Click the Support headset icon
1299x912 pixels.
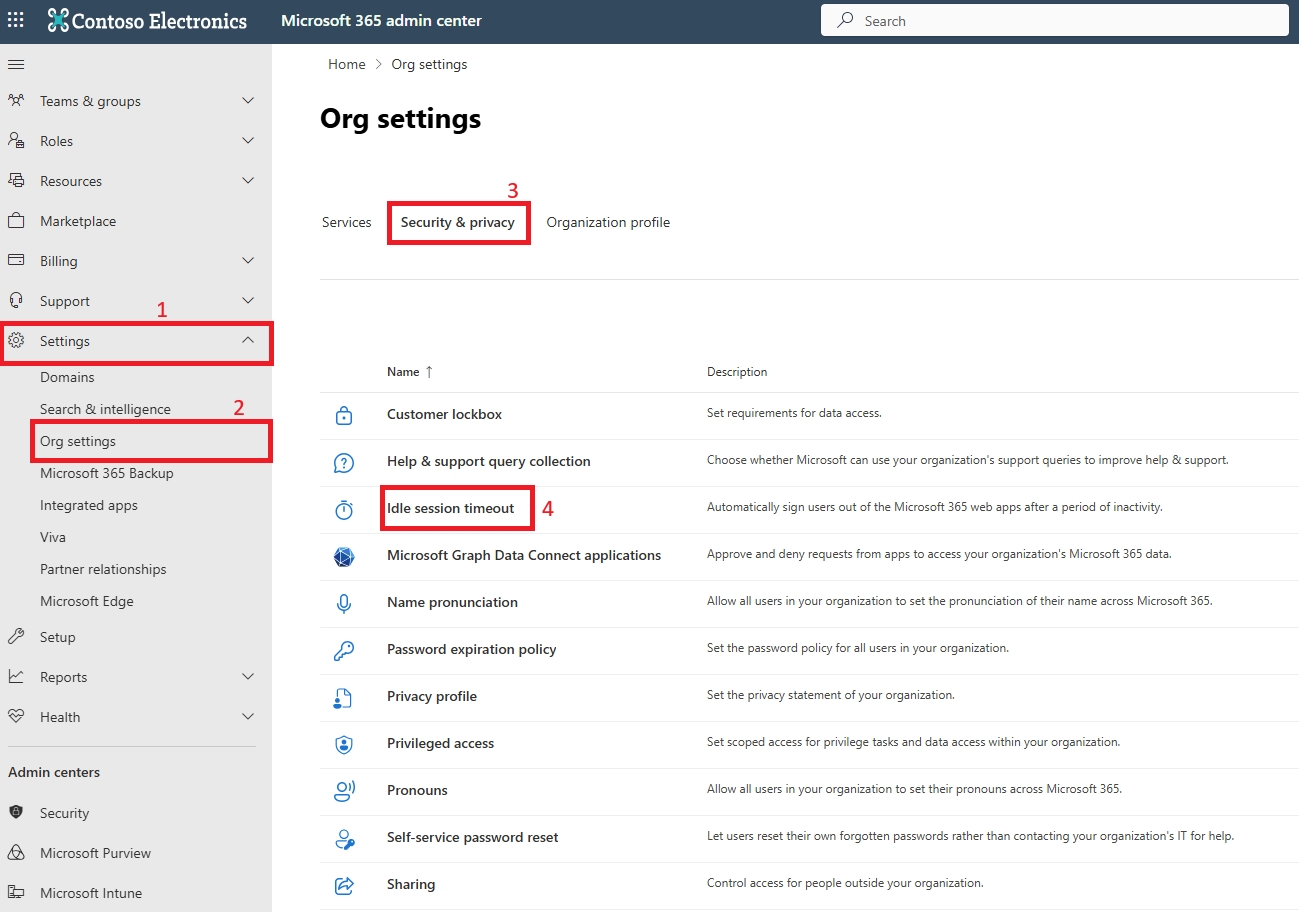point(16,301)
